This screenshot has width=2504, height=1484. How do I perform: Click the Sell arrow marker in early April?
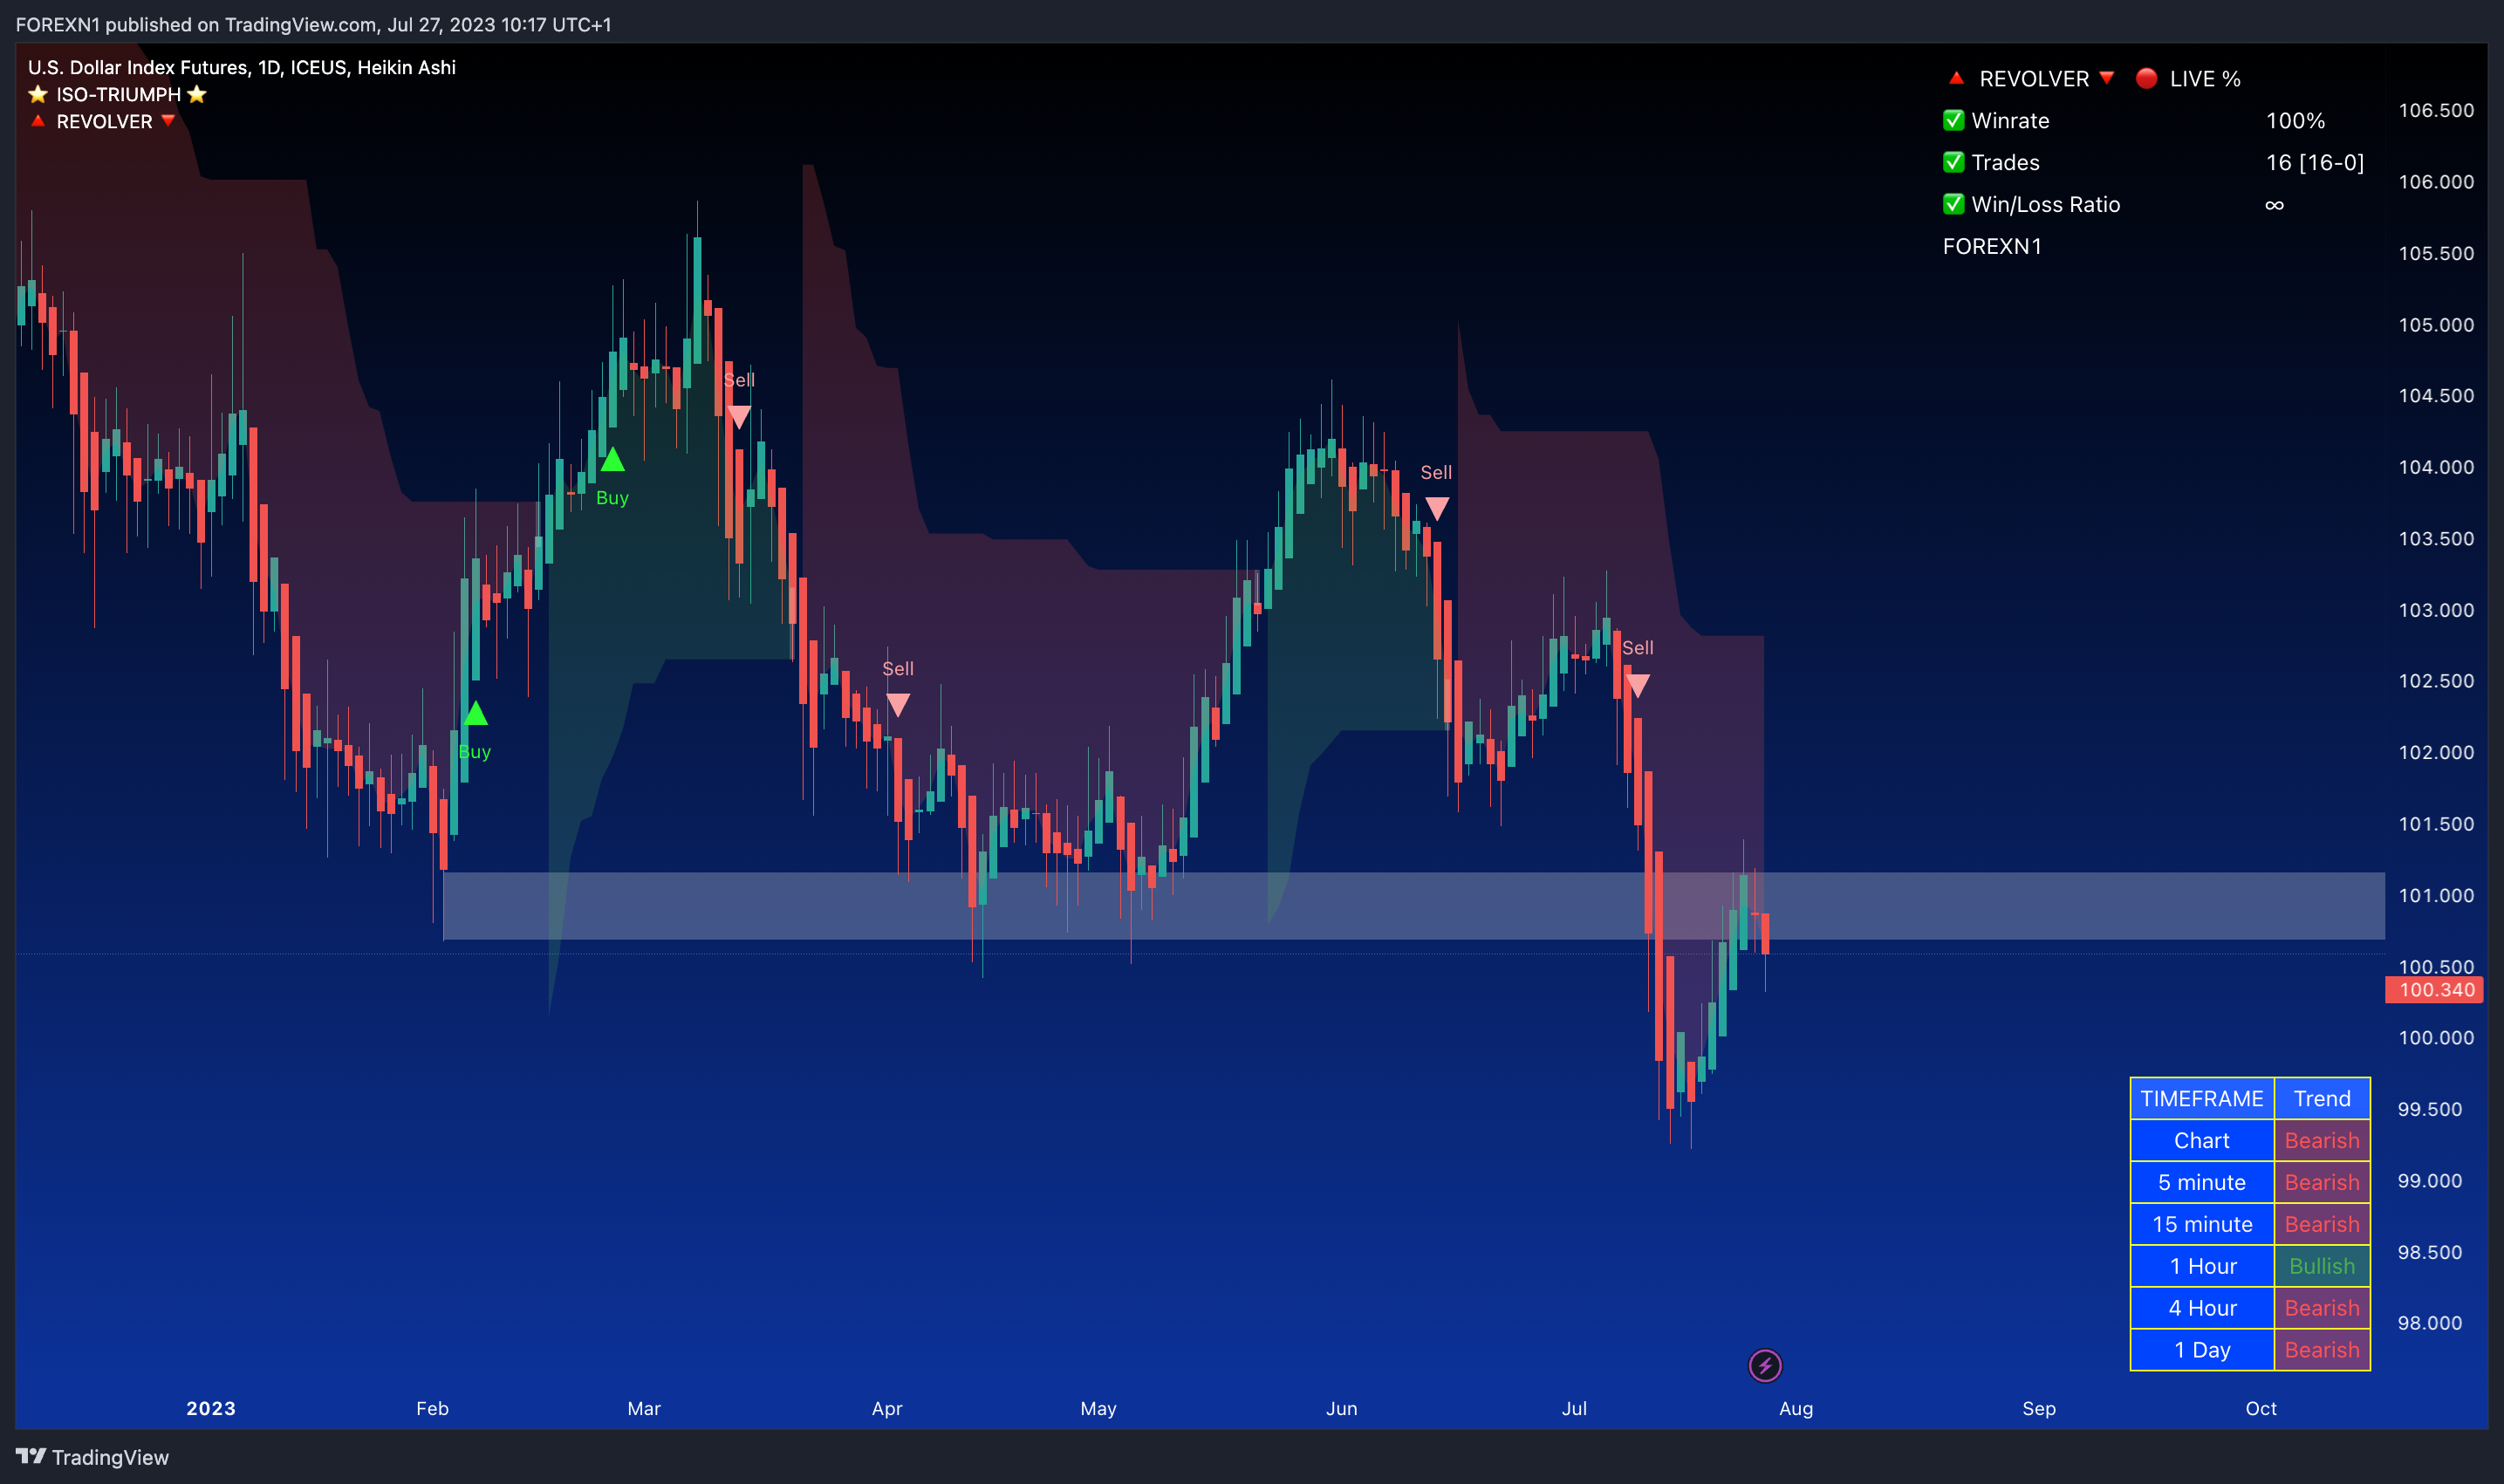(x=898, y=705)
